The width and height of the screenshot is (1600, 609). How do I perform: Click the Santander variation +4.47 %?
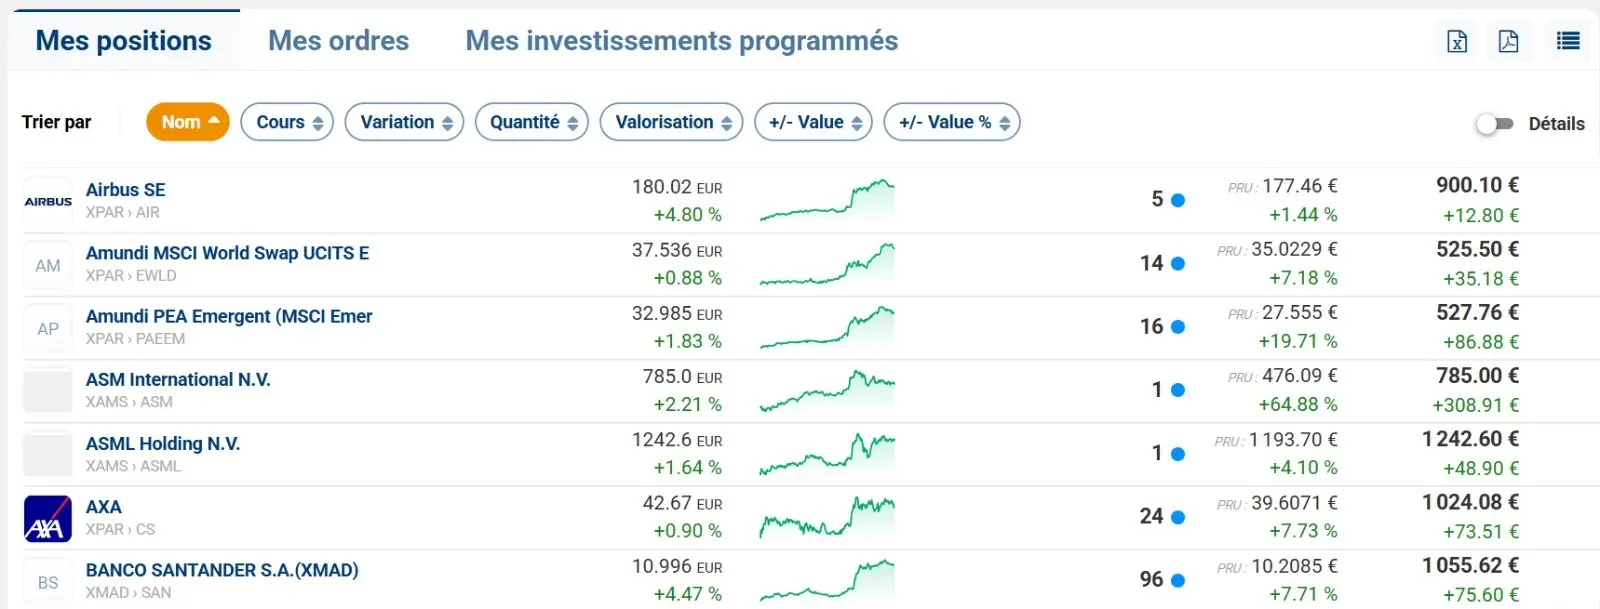click(688, 594)
